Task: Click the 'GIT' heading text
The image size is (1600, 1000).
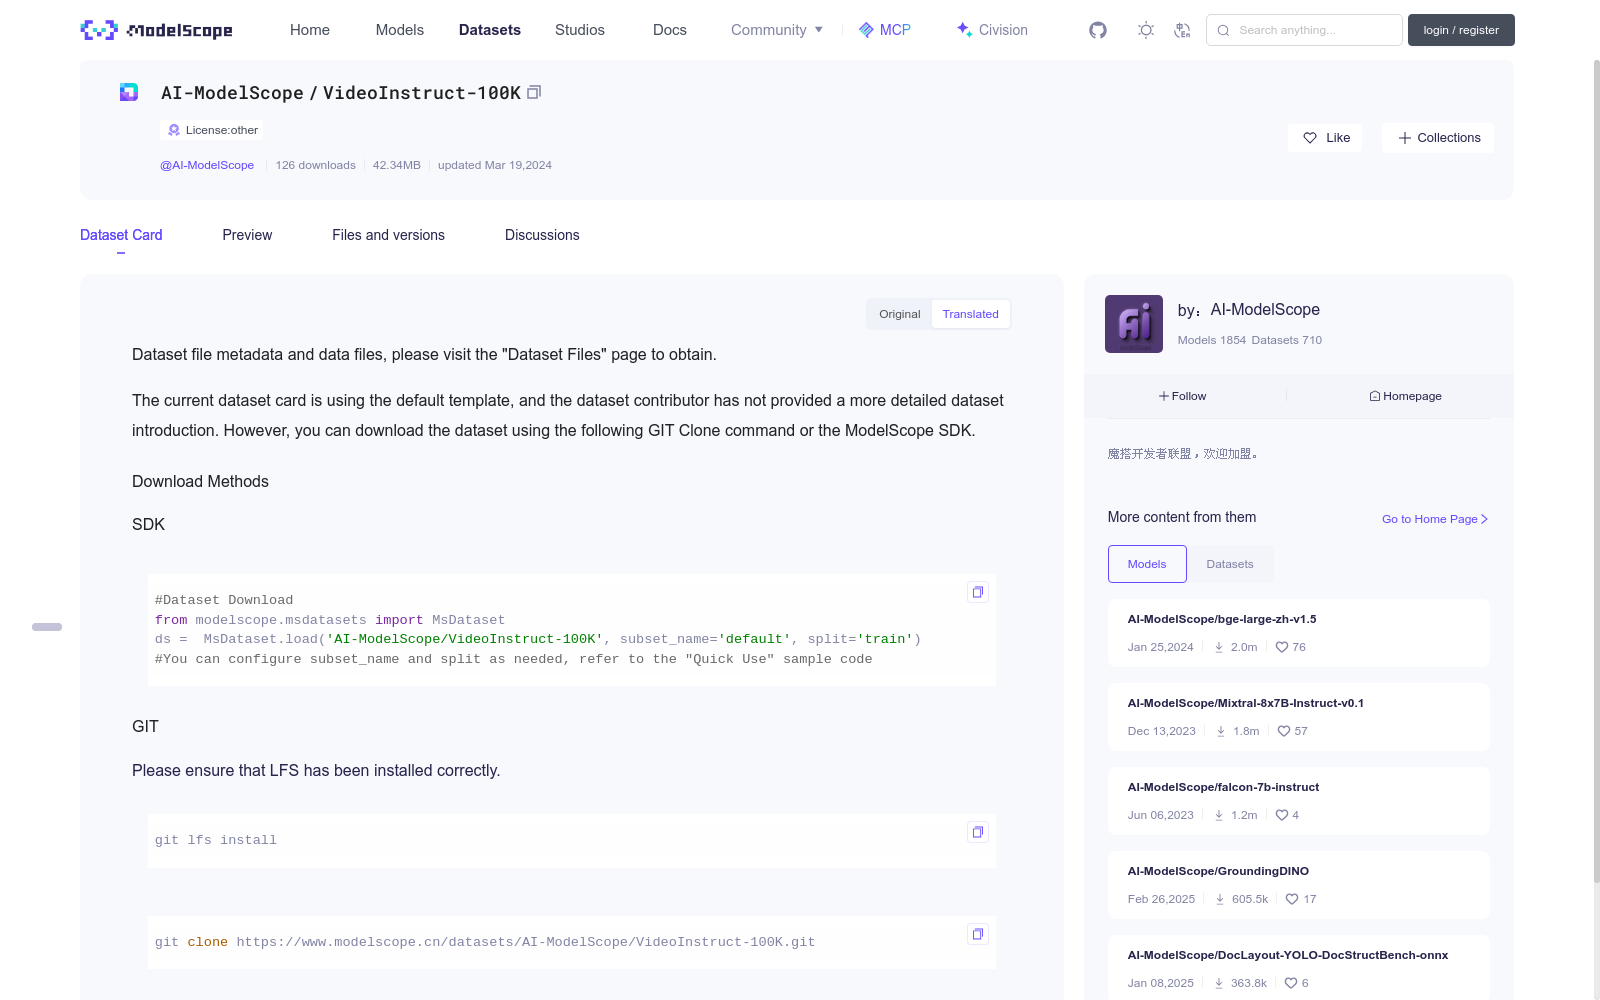Action: 145,726
